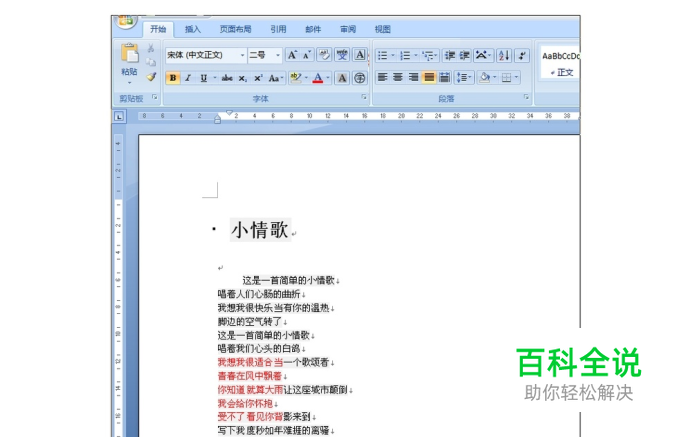Toggle Justify alignment

pyautogui.click(x=429, y=77)
